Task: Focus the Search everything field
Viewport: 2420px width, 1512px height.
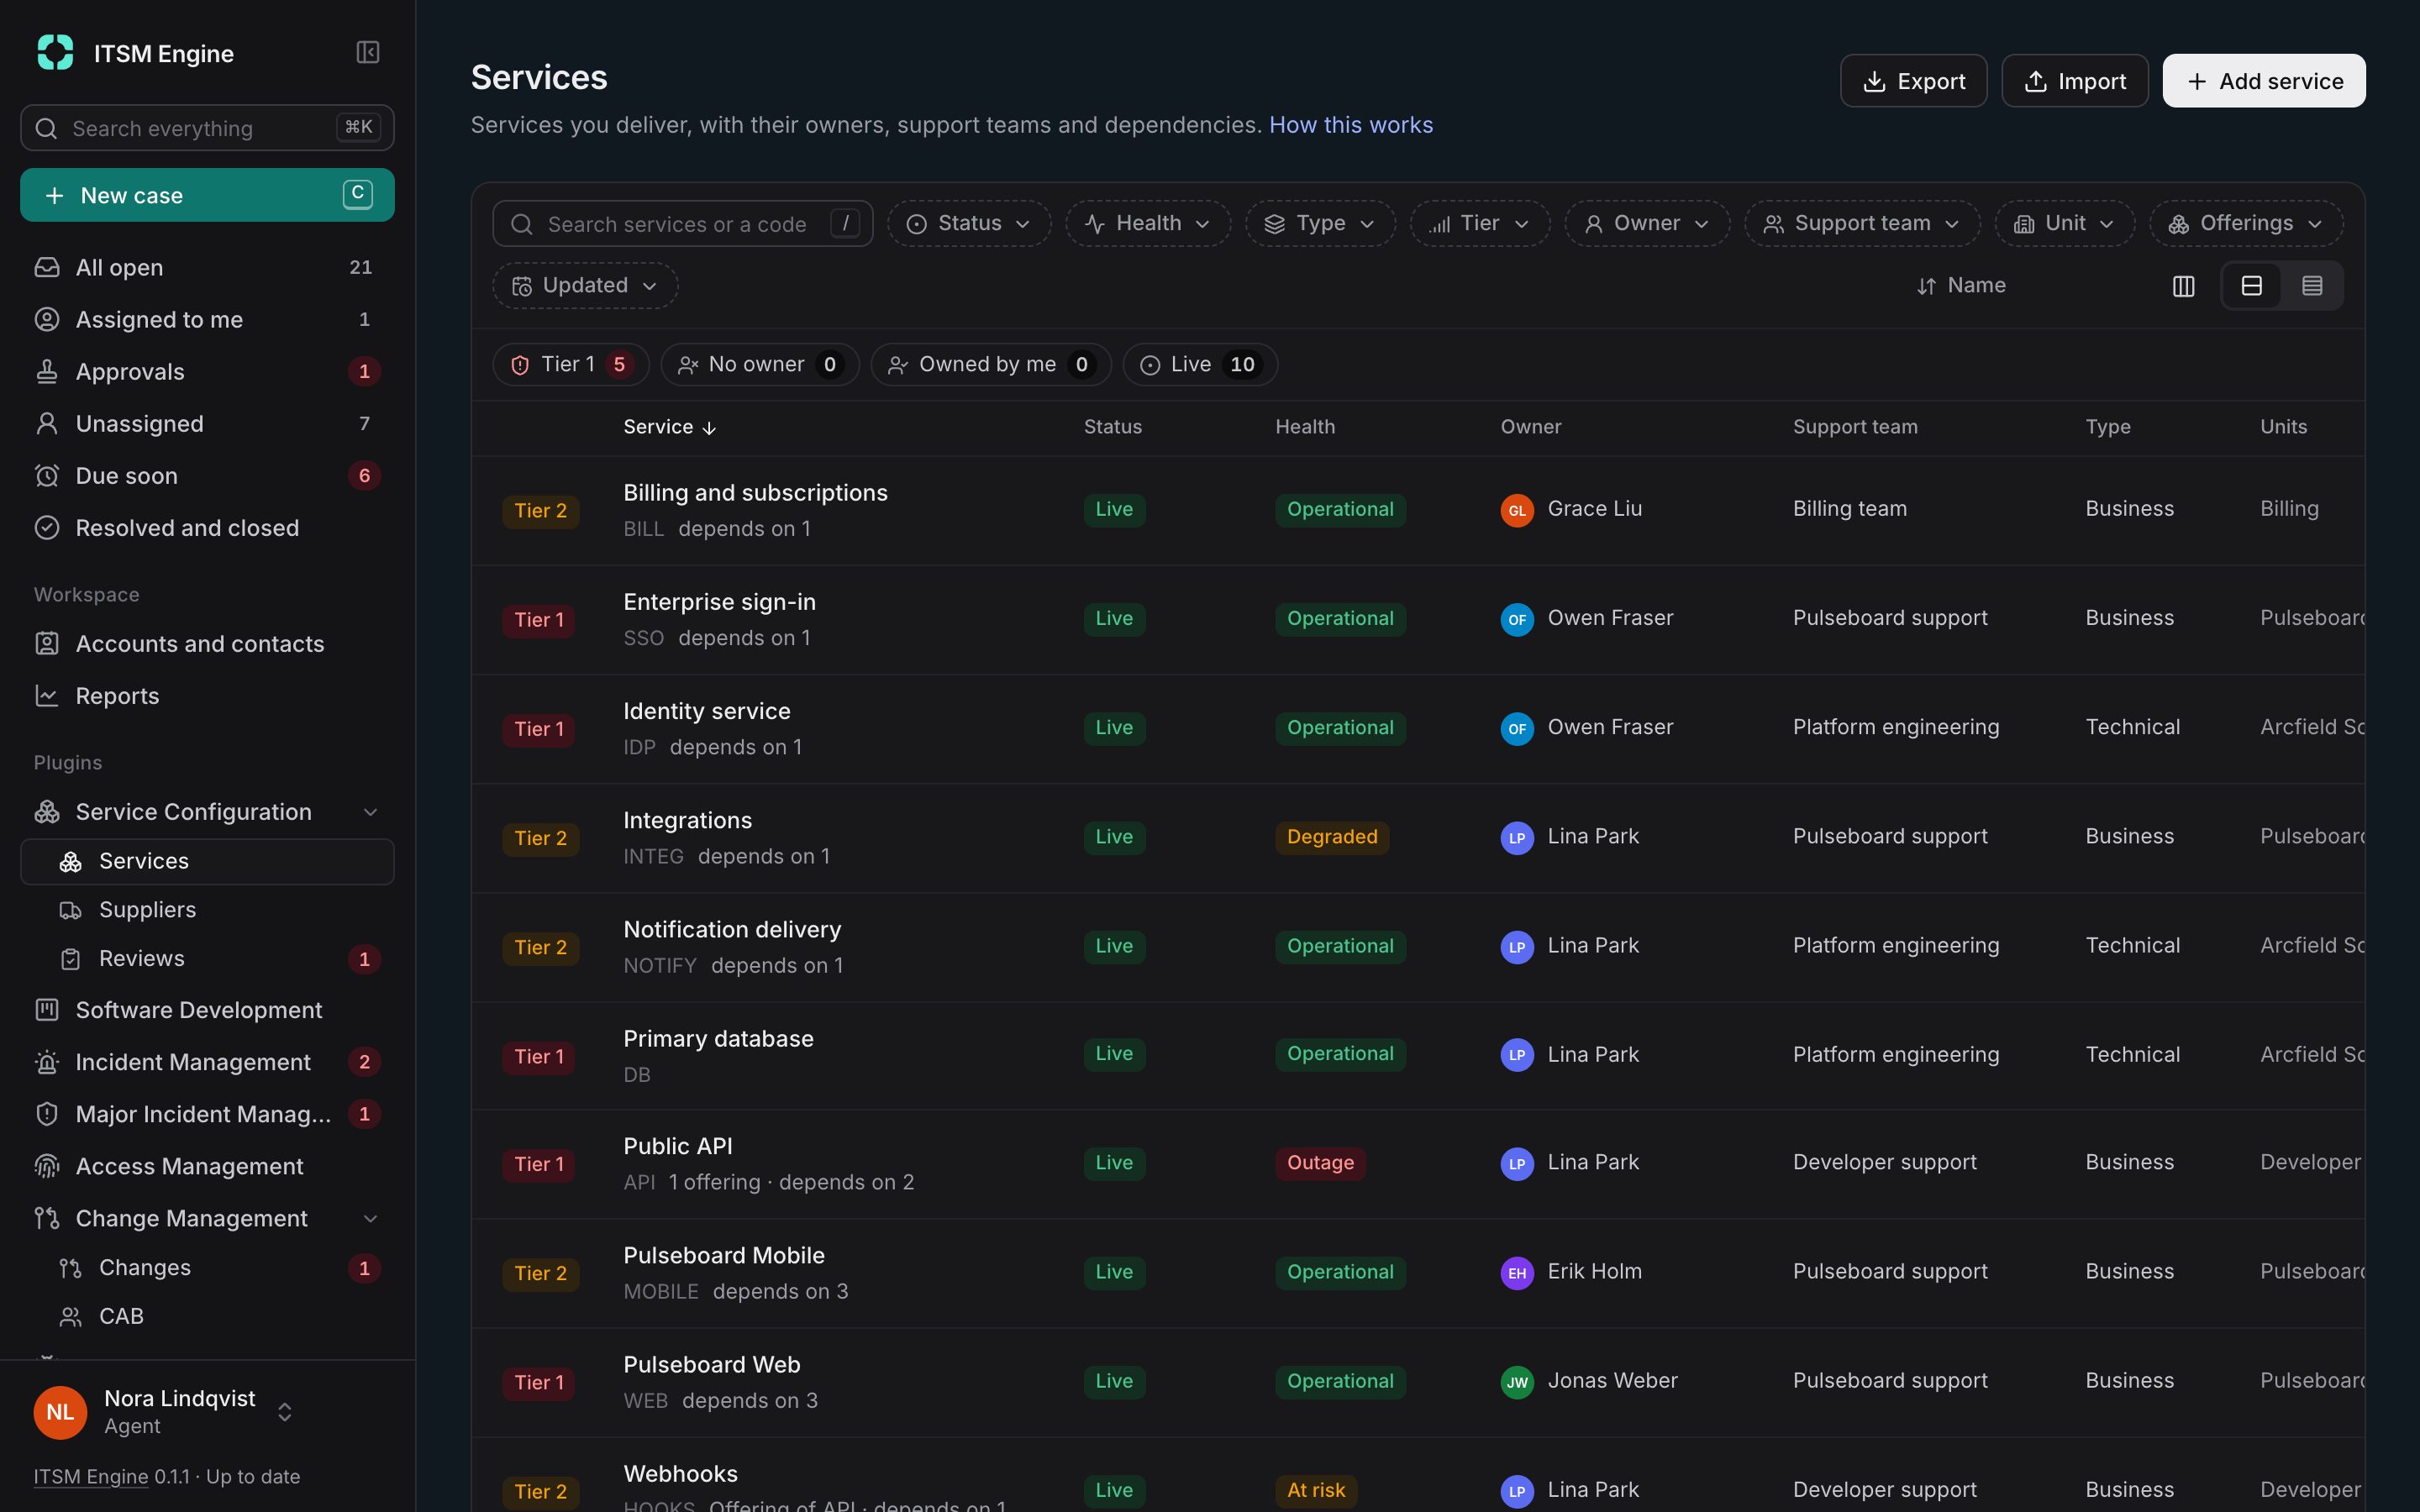Action: pyautogui.click(x=207, y=128)
